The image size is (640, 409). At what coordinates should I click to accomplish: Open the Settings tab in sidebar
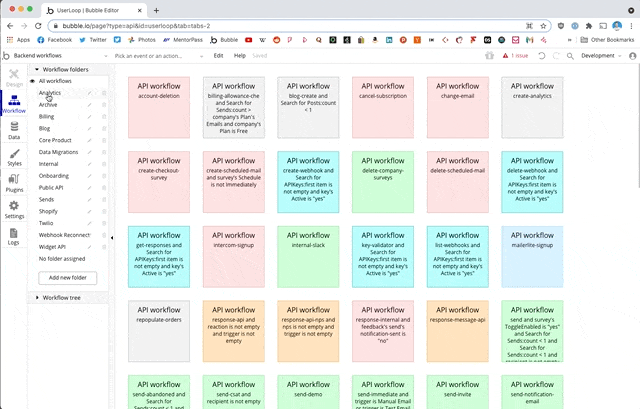(14, 210)
